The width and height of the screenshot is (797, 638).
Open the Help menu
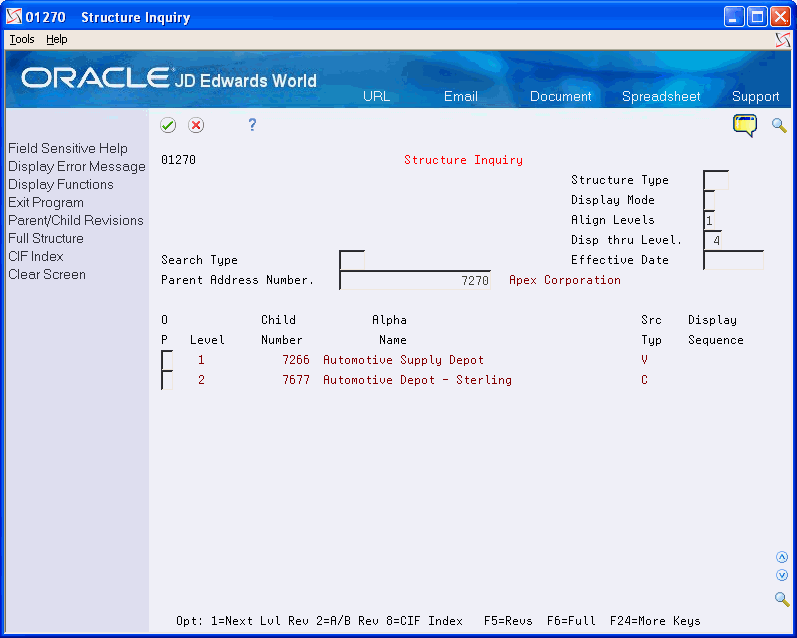pos(56,39)
